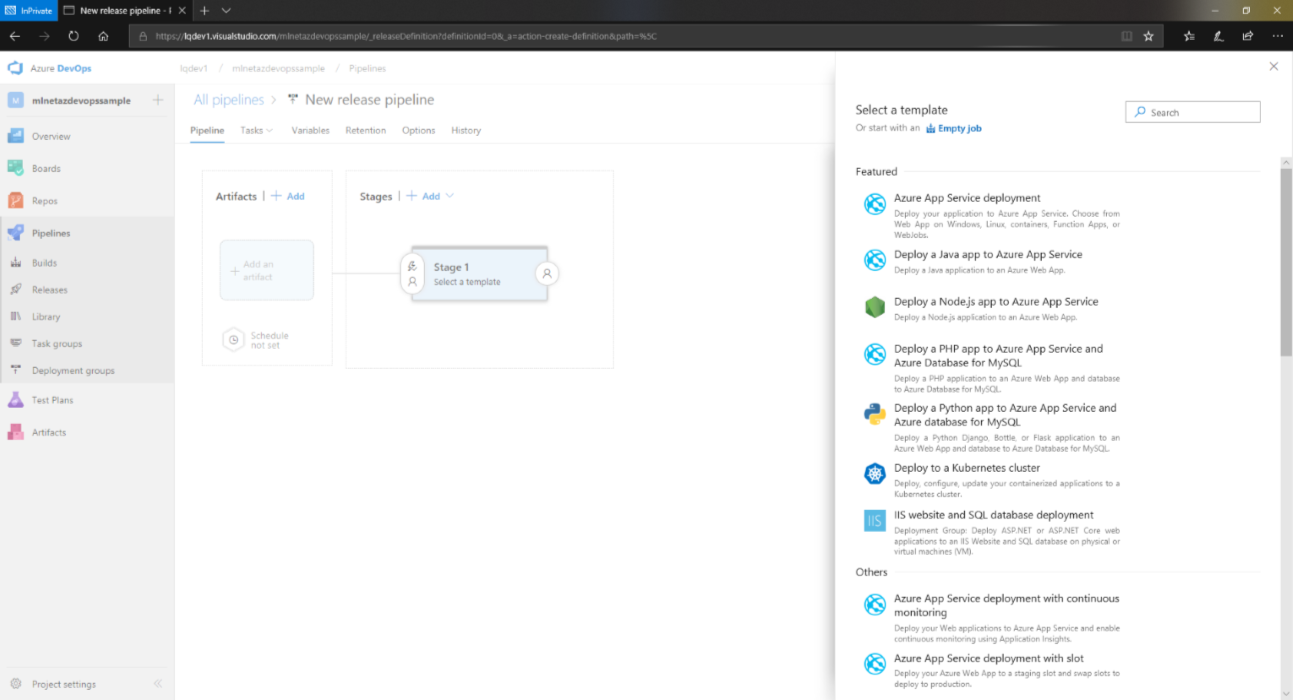Click the Artifacts sidebar icon
This screenshot has width=1293, height=700.
pos(15,432)
